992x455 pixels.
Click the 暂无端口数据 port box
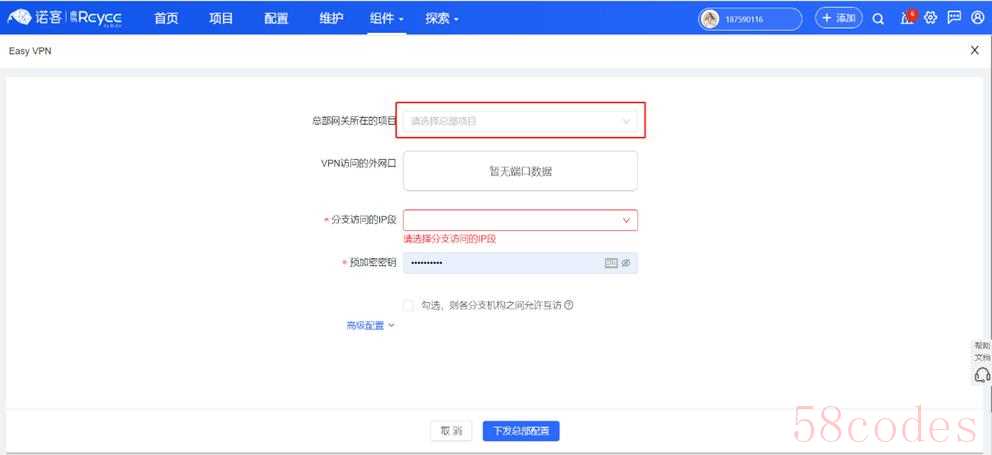point(520,171)
